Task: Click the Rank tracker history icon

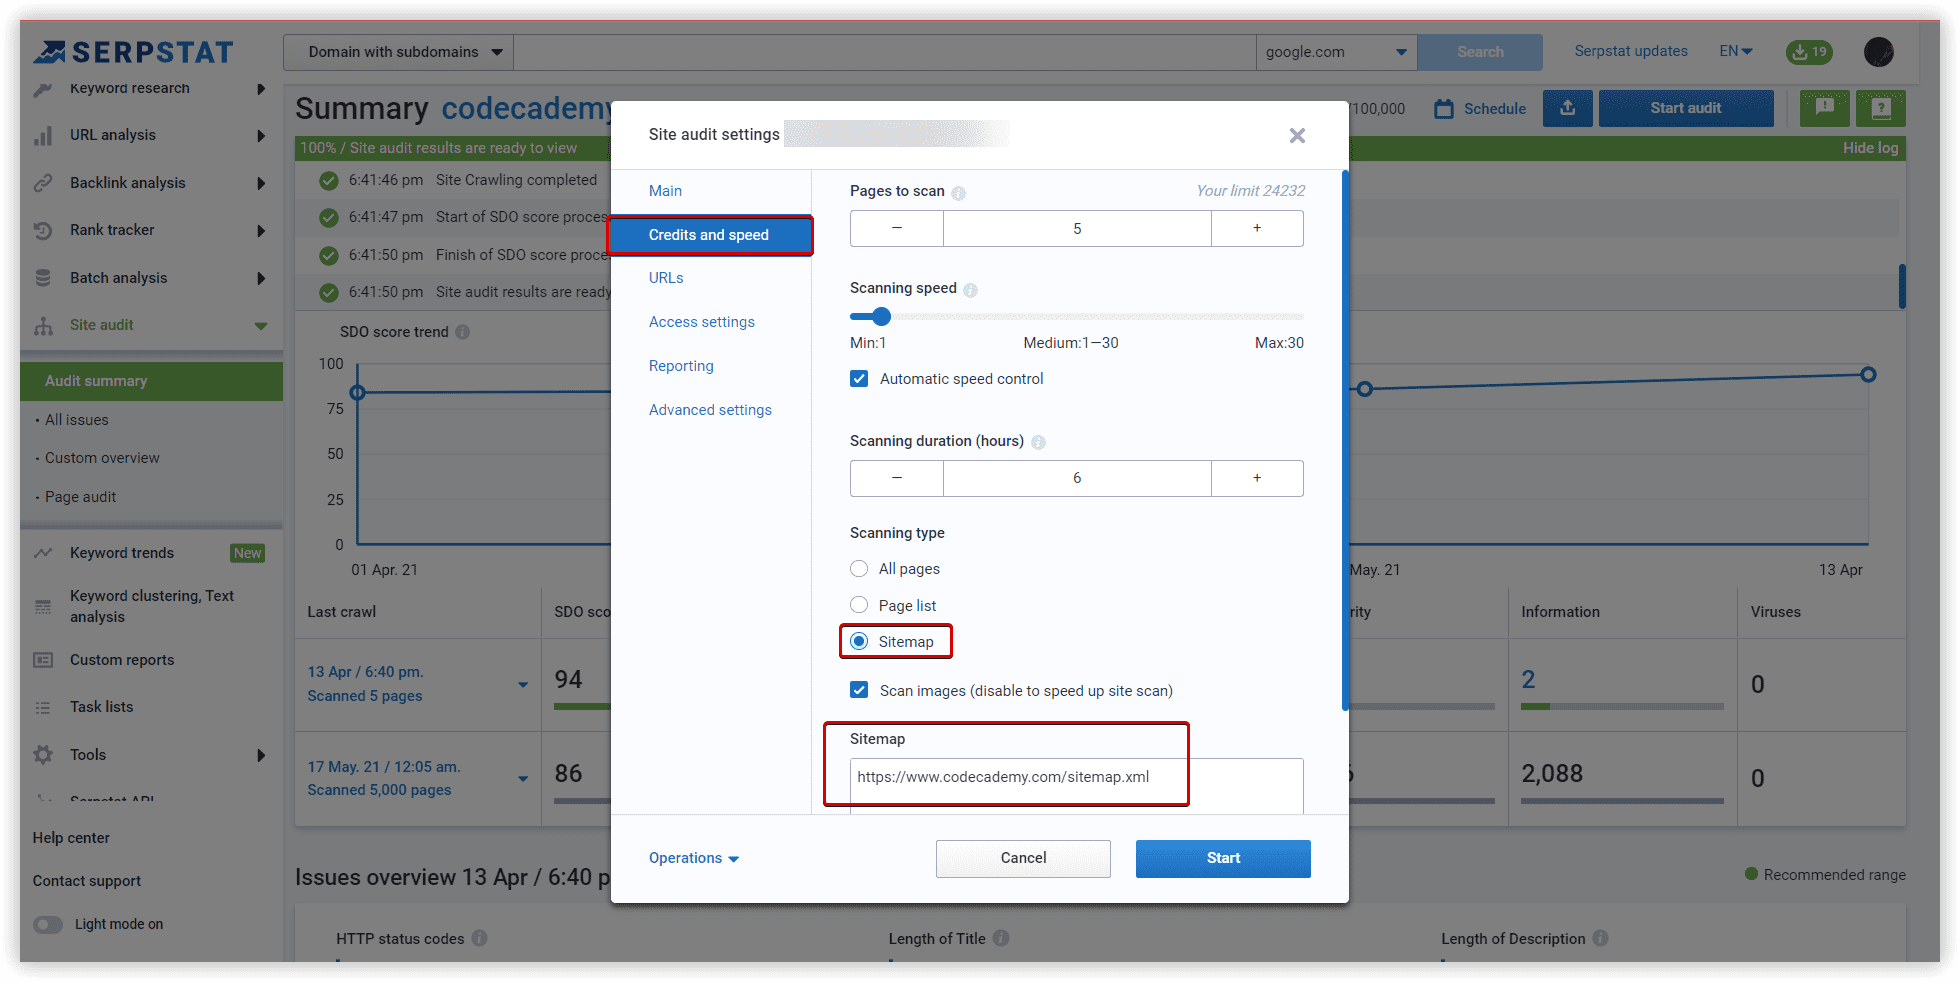Action: (x=43, y=230)
